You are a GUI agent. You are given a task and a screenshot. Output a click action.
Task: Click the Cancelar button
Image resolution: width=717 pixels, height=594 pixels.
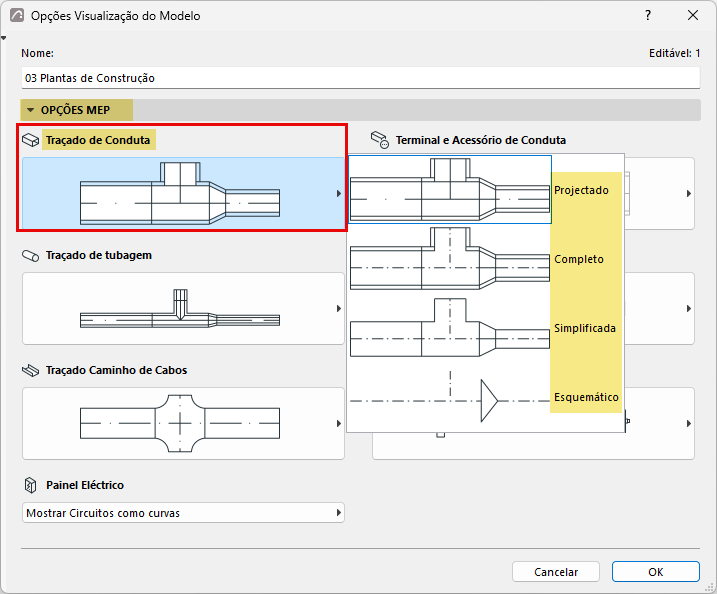(x=556, y=572)
